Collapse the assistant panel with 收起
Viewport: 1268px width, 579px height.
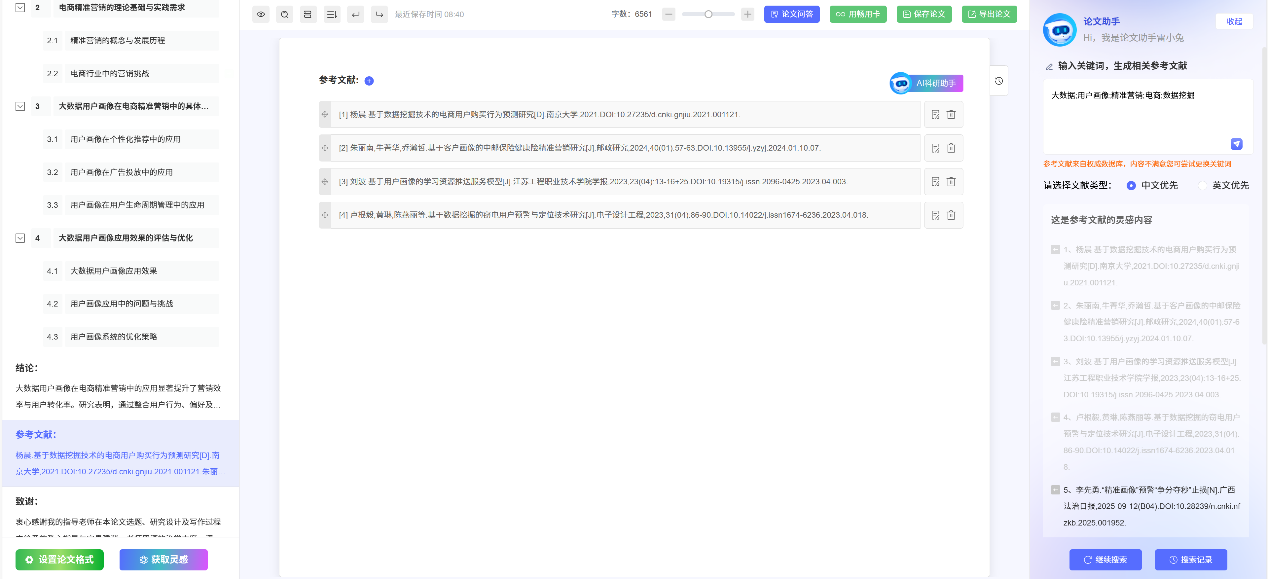pyautogui.click(x=1234, y=22)
